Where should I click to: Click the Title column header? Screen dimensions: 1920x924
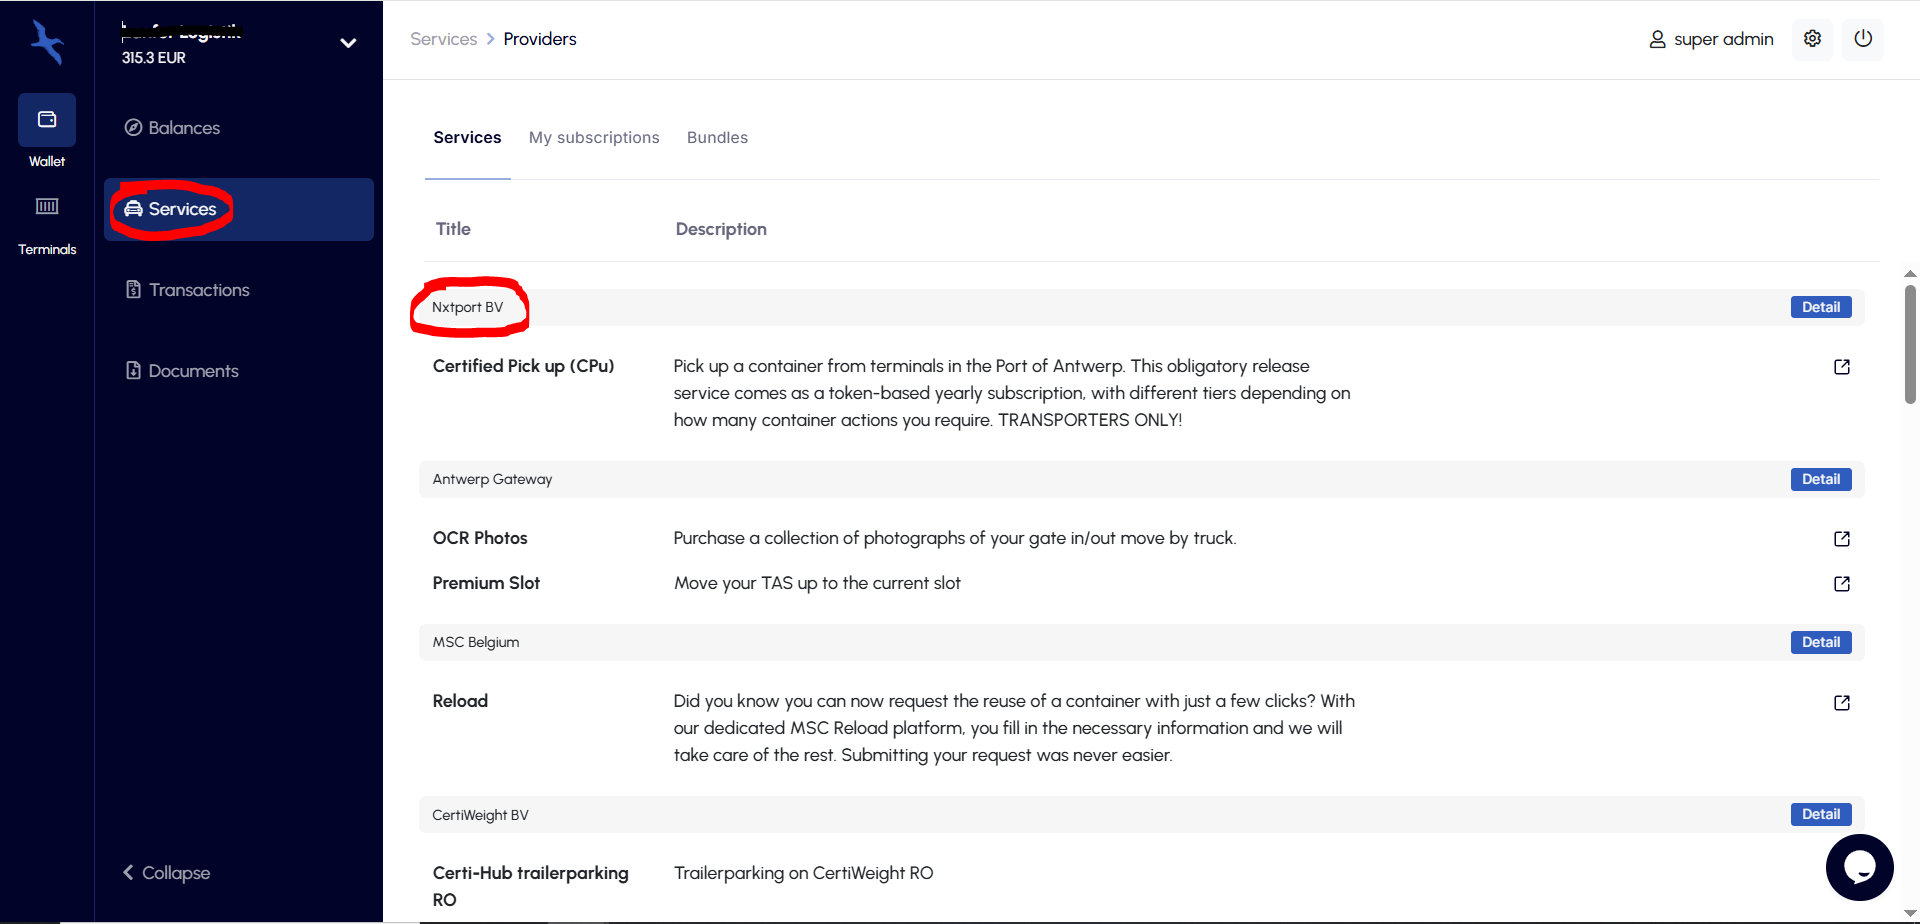coord(453,229)
